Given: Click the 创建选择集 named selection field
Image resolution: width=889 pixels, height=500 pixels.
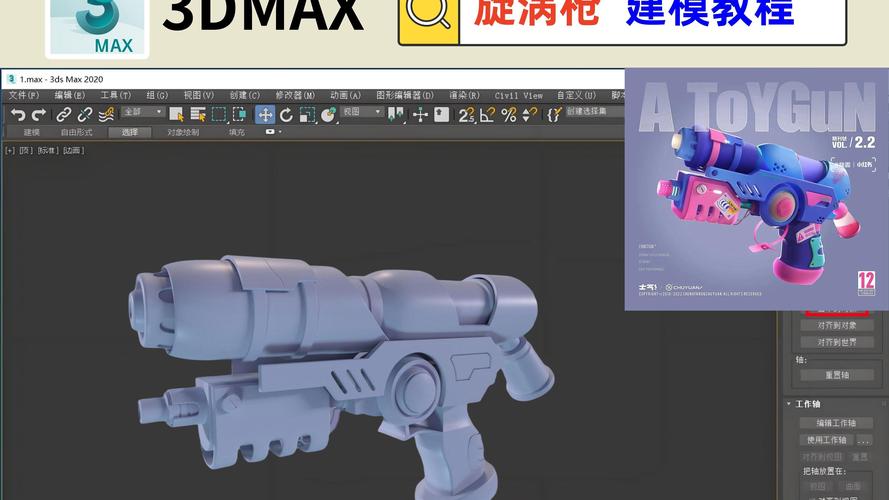Looking at the screenshot, I should 594,112.
